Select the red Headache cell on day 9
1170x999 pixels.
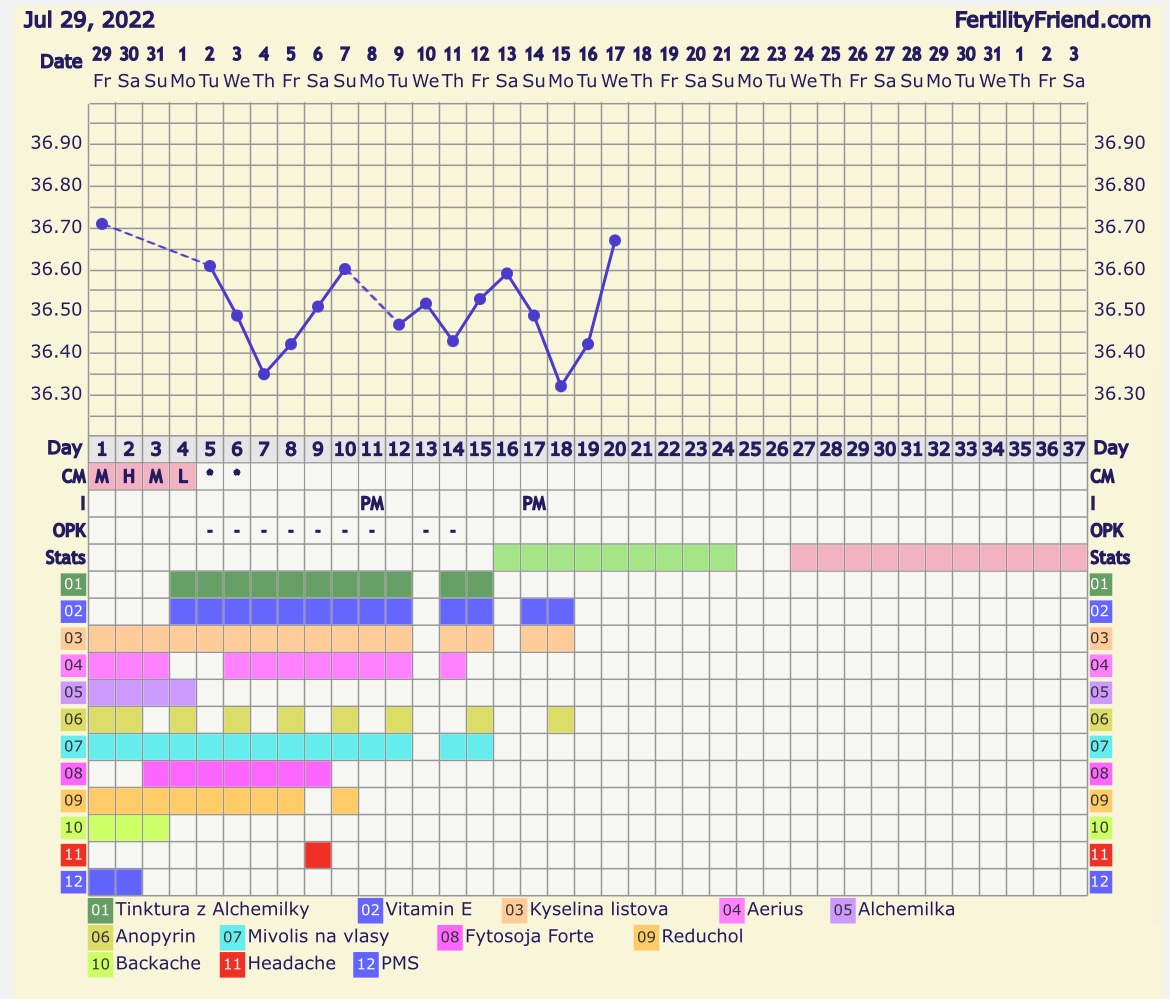click(318, 855)
